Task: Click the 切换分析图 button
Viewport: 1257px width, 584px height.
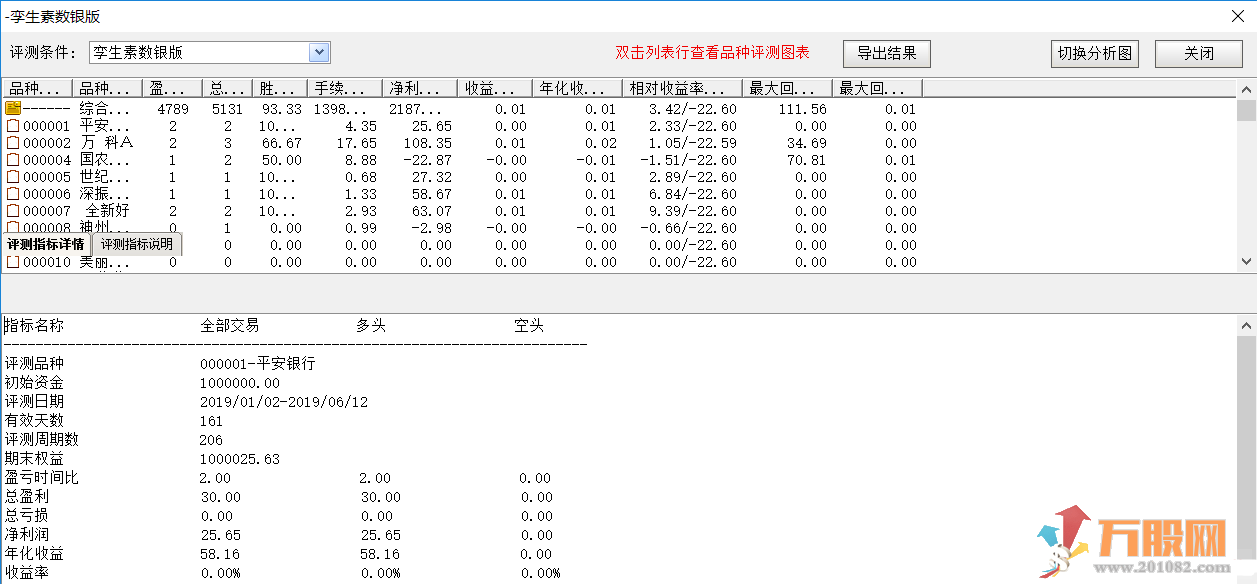Action: point(1095,53)
